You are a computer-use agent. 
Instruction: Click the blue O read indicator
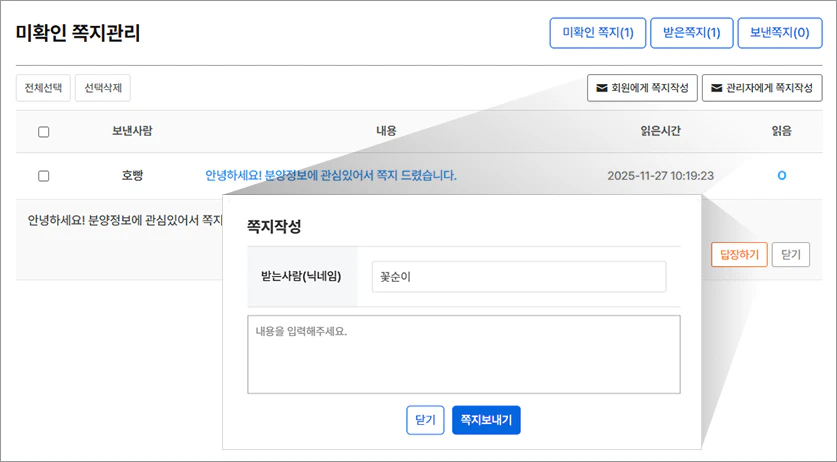781,176
